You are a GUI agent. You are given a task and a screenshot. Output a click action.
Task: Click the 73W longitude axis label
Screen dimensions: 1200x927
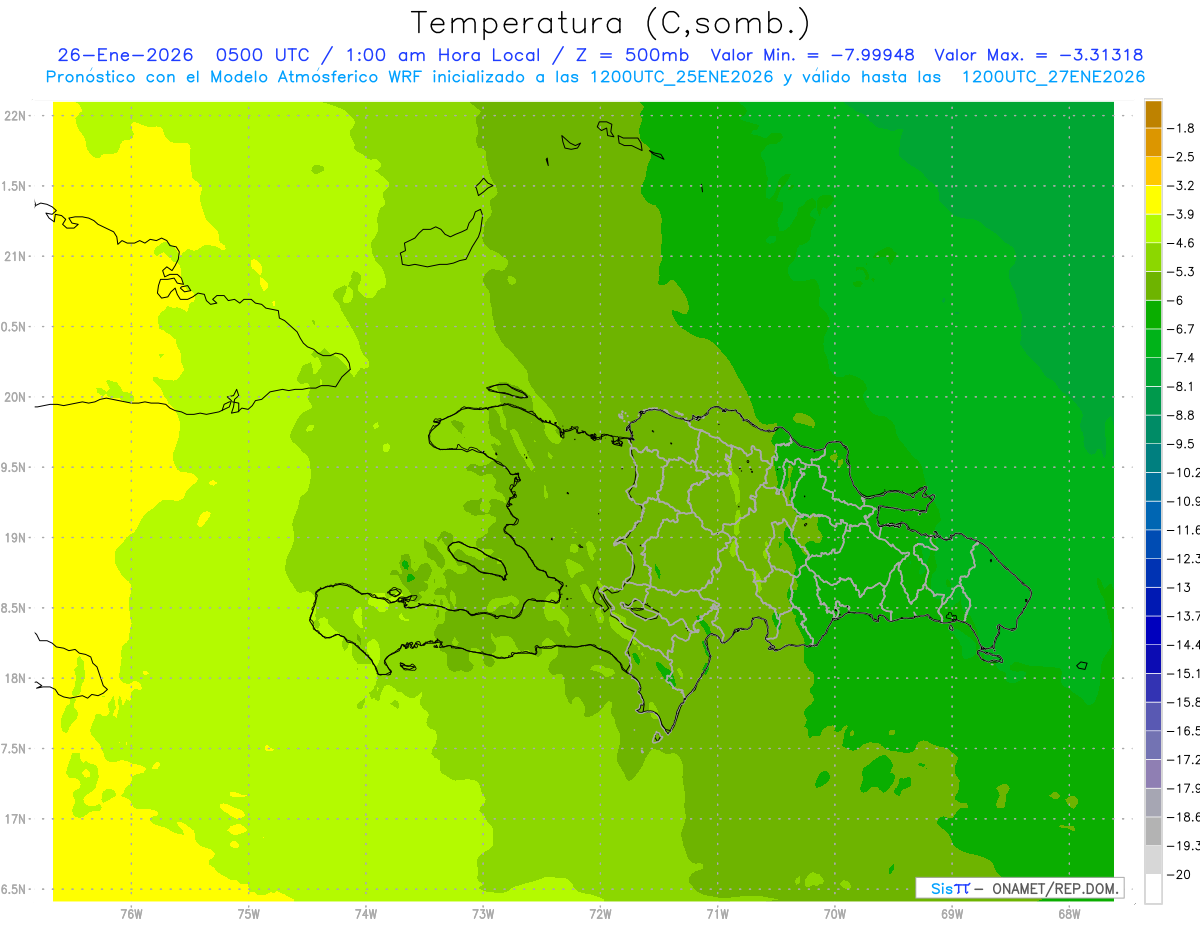point(483,913)
